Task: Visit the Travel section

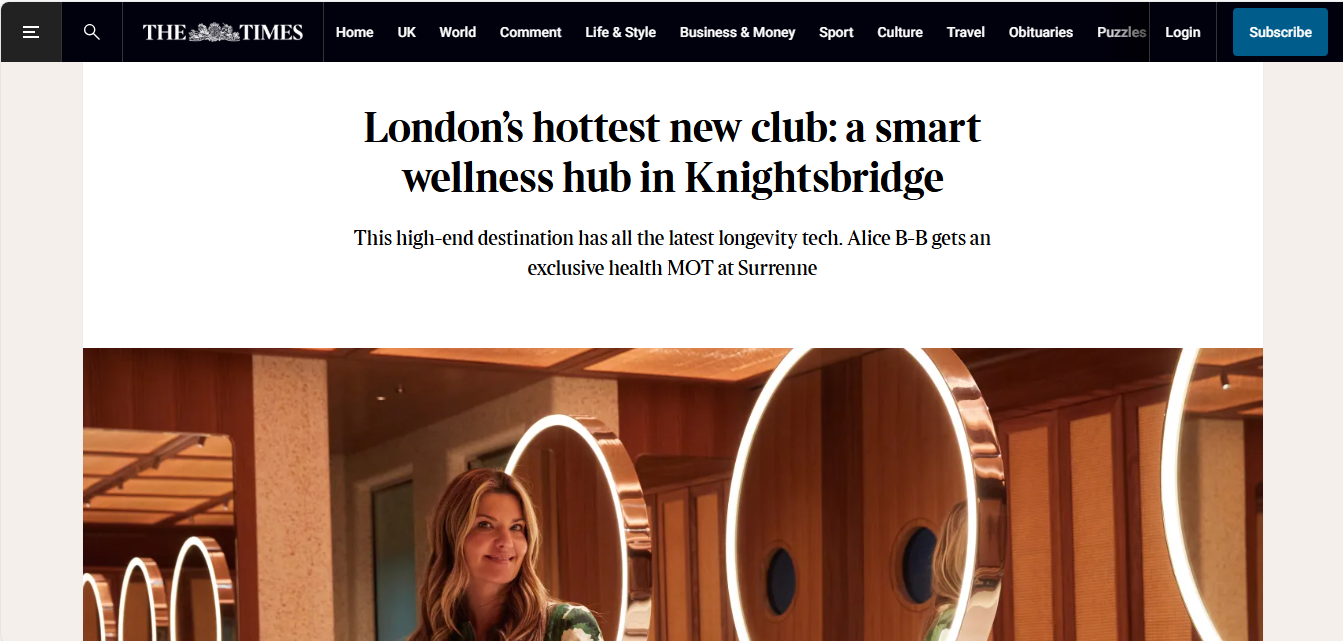Action: click(x=965, y=32)
